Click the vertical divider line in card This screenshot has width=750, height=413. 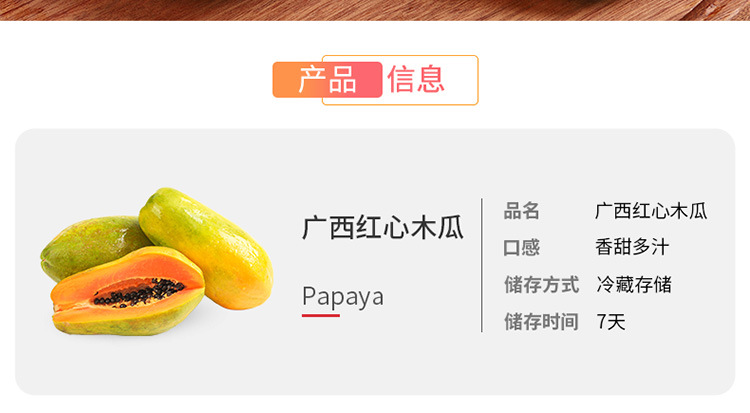[482, 265]
